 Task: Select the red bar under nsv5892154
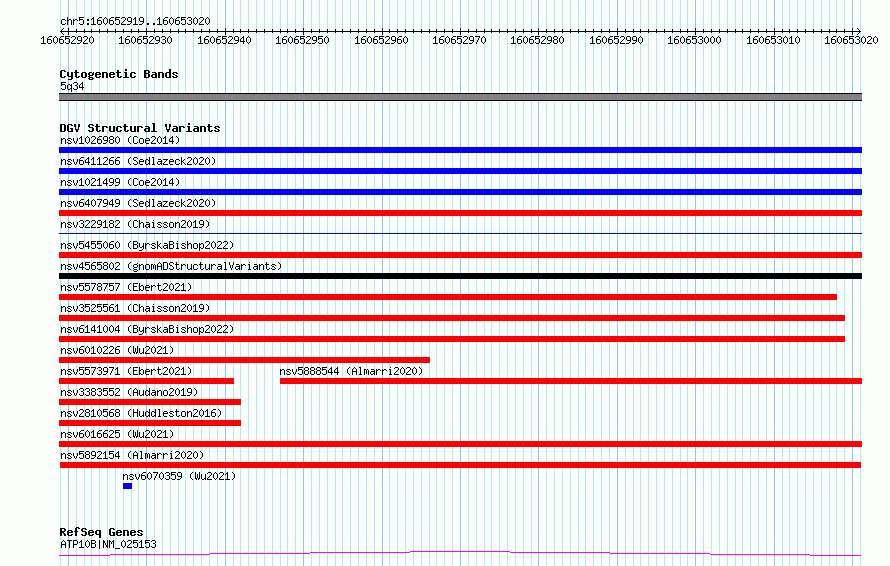click(x=460, y=465)
